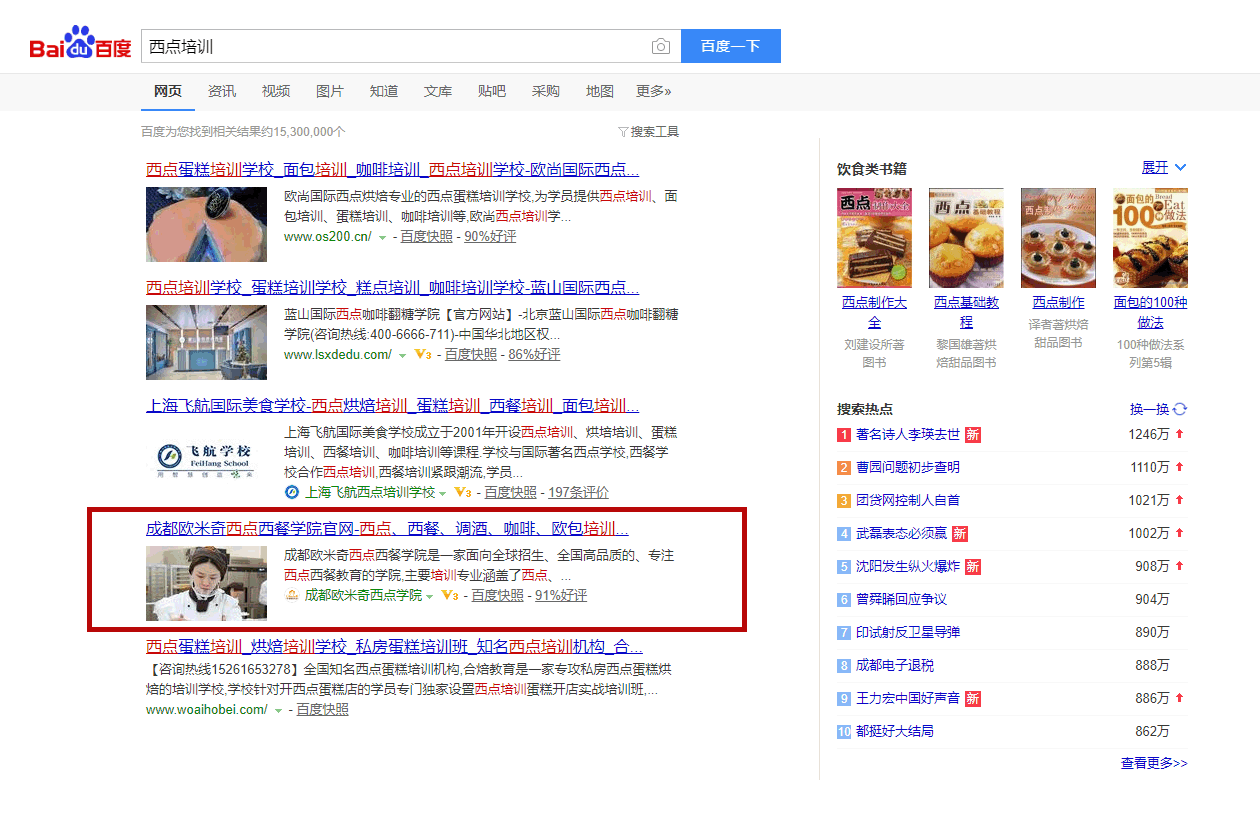Expand the dropdown arrow after www.os200.cn
Viewport: 1260px width, 823px height.
pos(382,237)
